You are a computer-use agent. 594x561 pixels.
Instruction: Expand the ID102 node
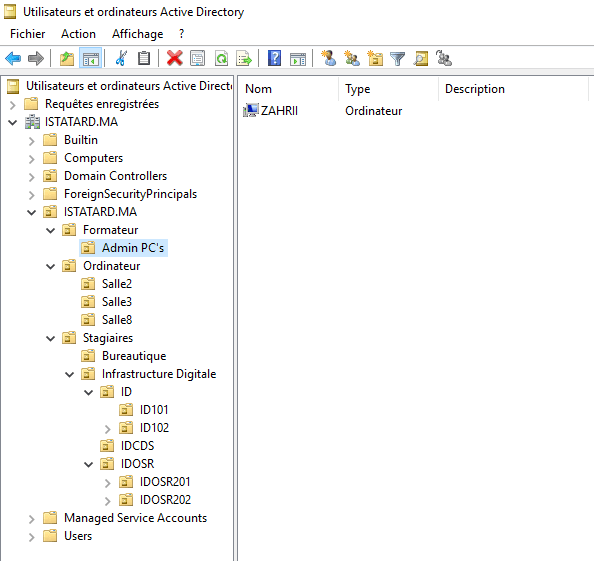pos(108,428)
